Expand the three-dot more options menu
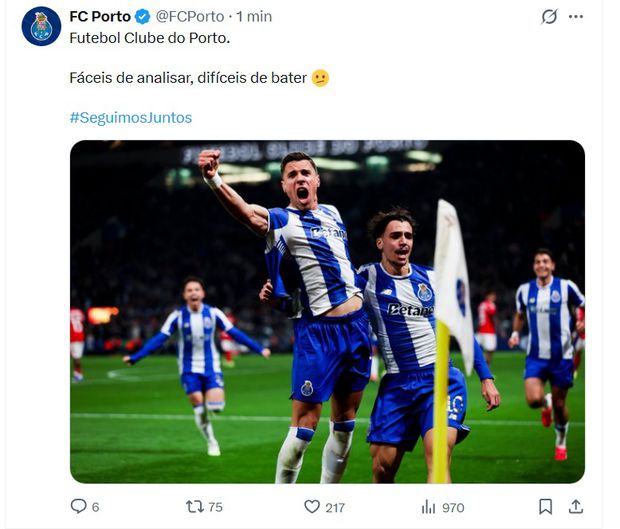 pyautogui.click(x=576, y=17)
